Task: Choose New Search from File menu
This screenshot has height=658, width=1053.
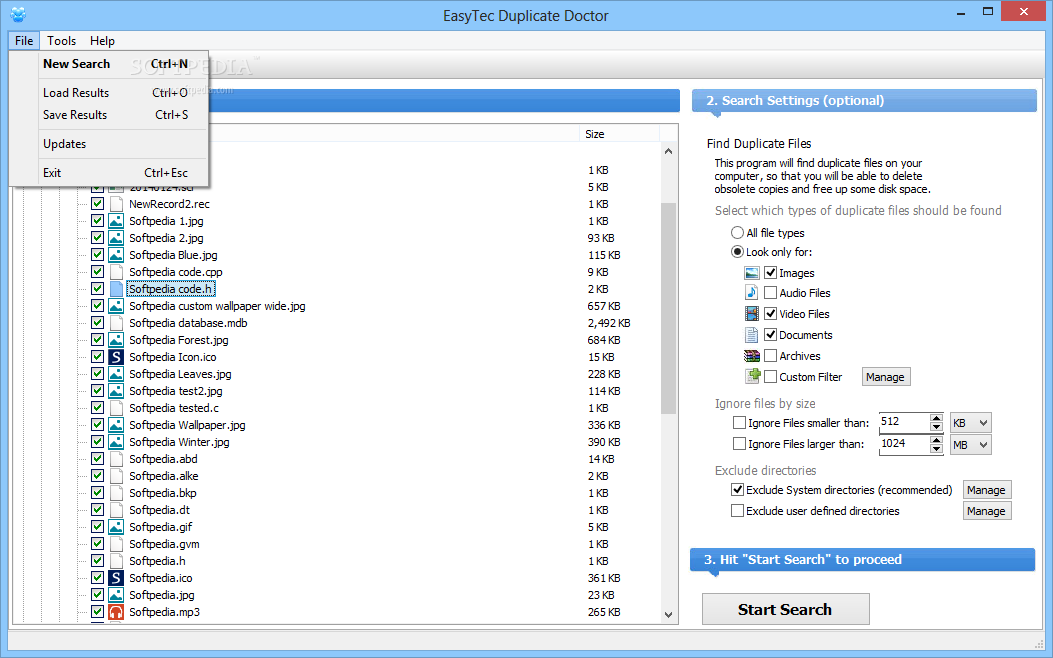Action: pyautogui.click(x=109, y=64)
